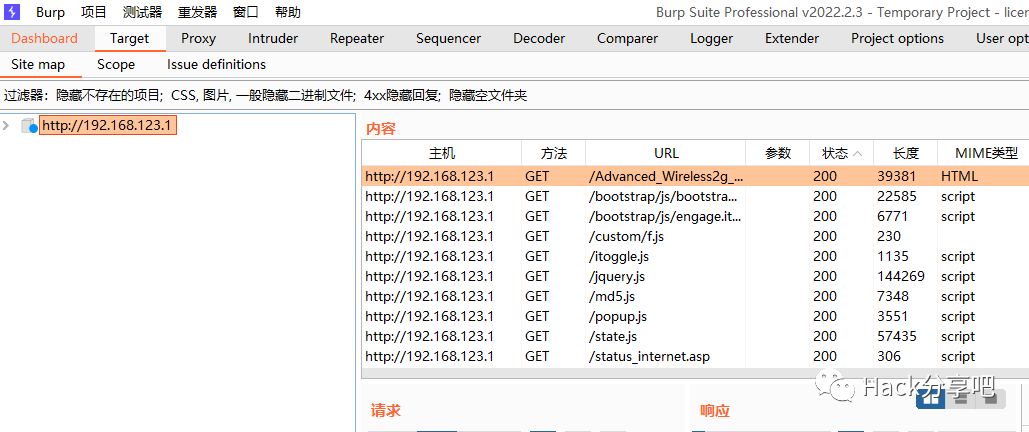Viewport: 1029px width, 432px height.
Task: Click the length value 306
Action: (x=889, y=356)
